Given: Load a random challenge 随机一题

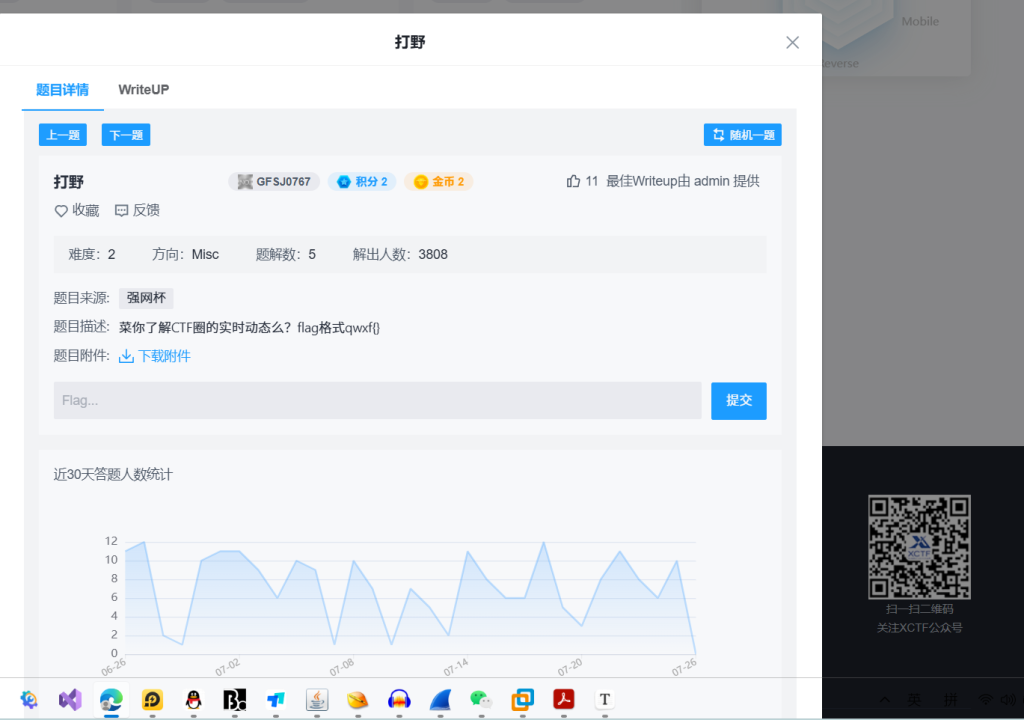Looking at the screenshot, I should tap(742, 135).
